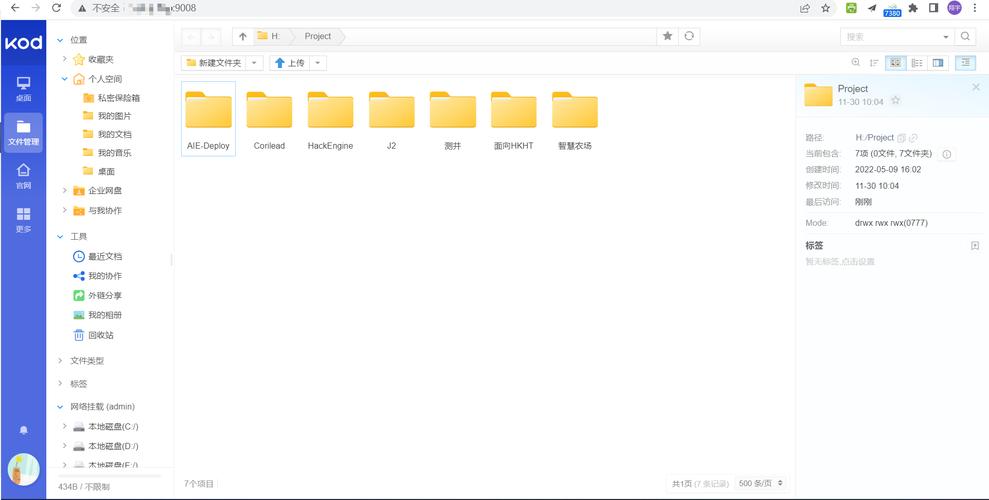The height and width of the screenshot is (500, 989).
Task: Navigate forward in folder history
Action: [211, 37]
